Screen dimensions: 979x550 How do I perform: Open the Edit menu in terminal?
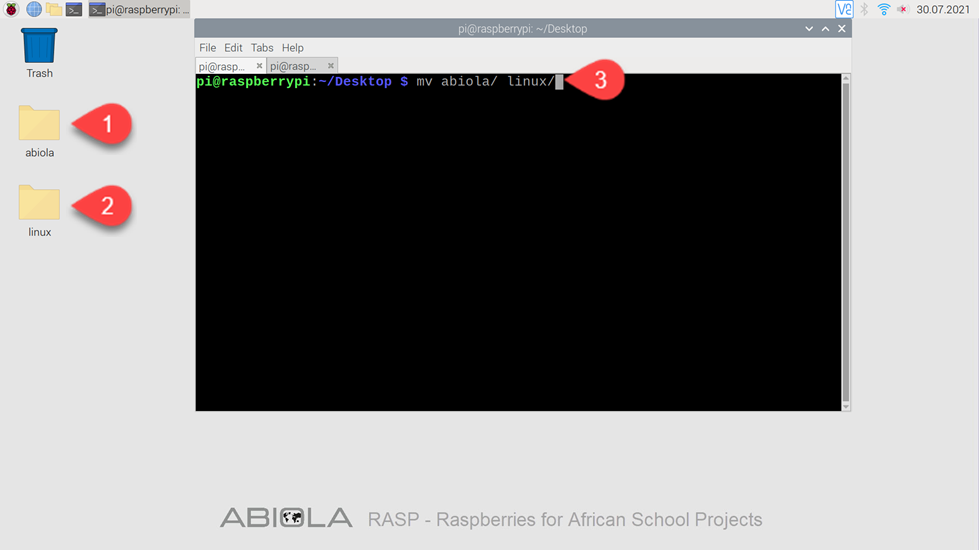click(233, 48)
